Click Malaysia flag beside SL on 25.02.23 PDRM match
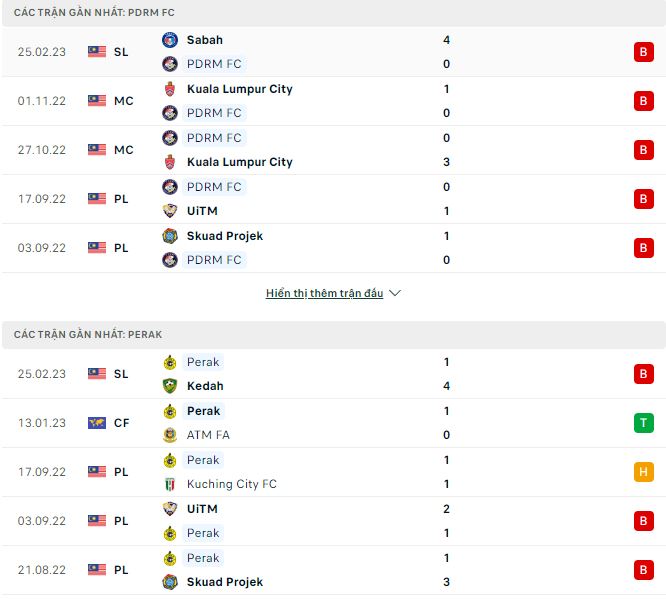Image resolution: width=666 pixels, height=599 pixels. tap(97, 52)
